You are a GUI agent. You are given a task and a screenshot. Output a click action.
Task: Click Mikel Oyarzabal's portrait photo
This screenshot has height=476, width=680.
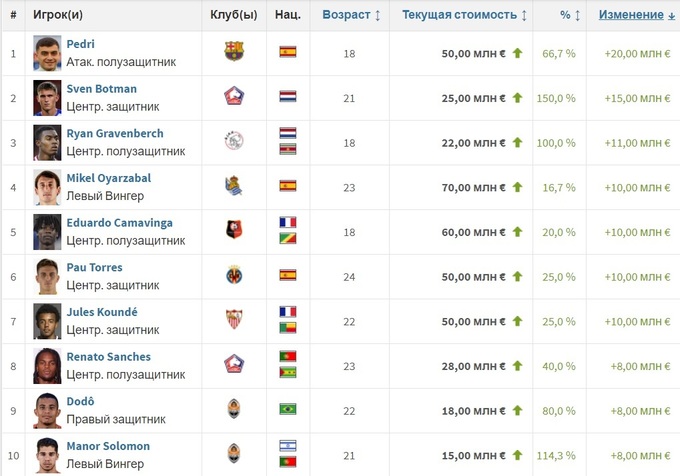46,186
